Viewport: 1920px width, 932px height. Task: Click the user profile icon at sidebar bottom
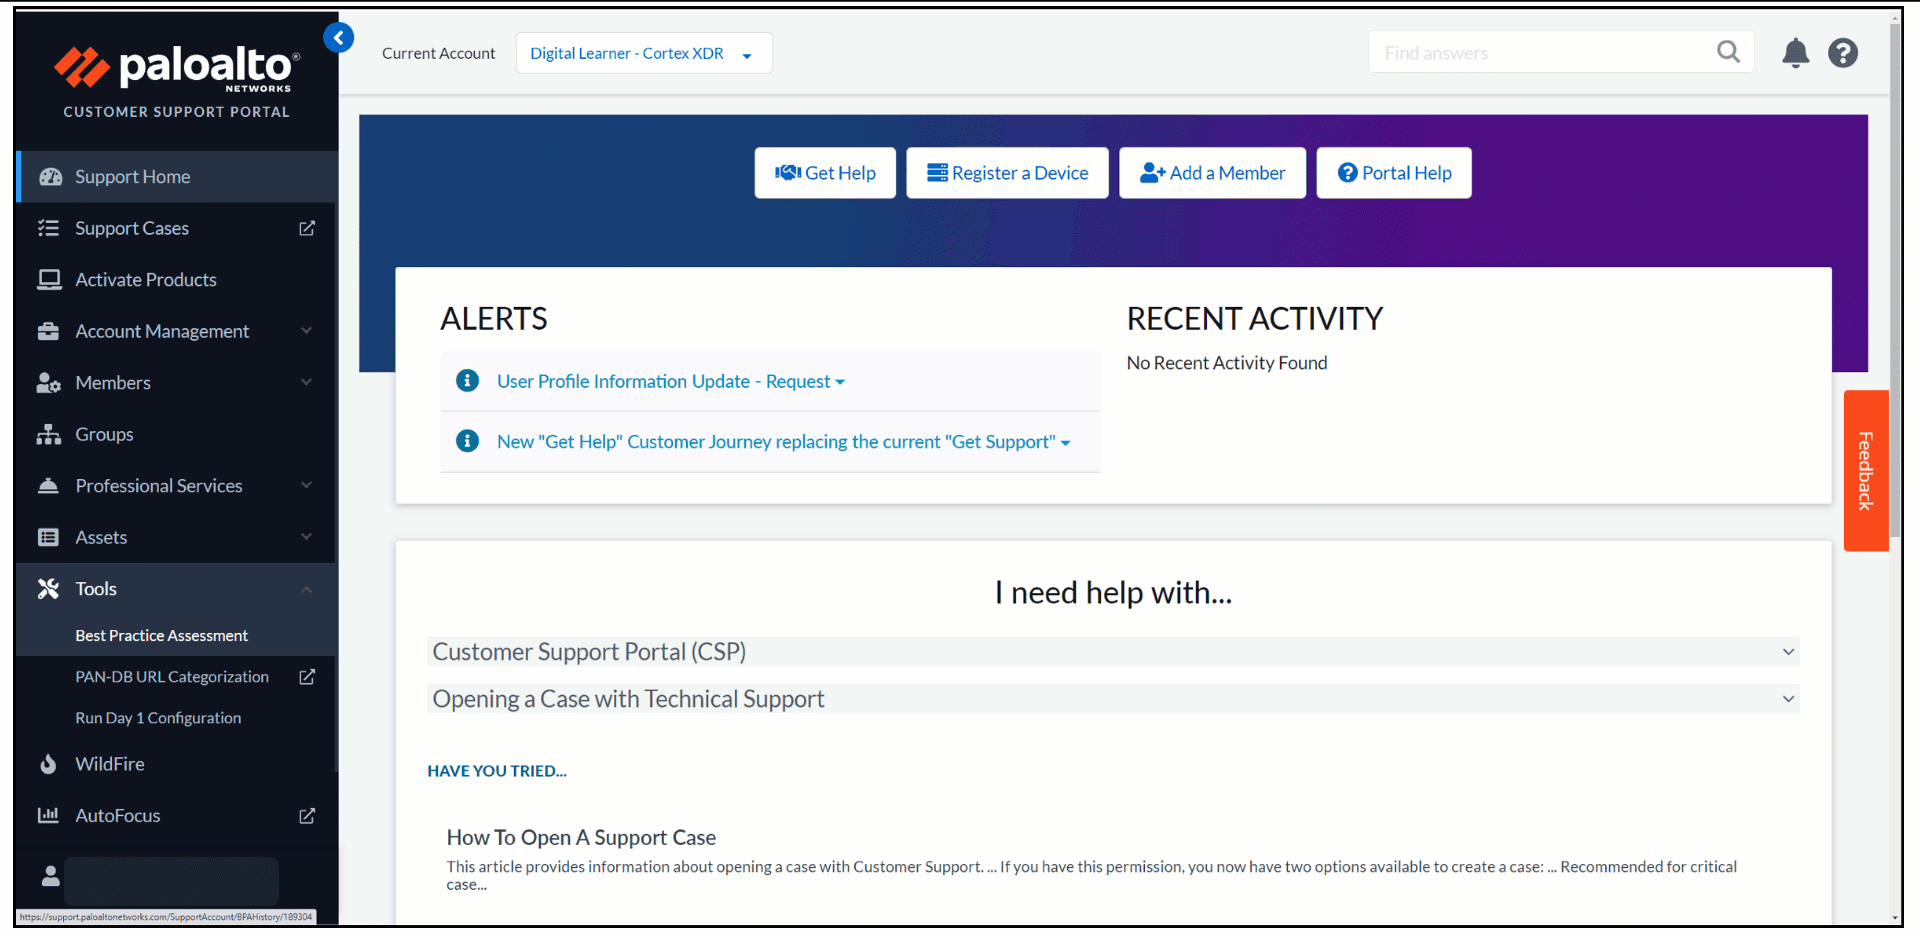point(51,876)
